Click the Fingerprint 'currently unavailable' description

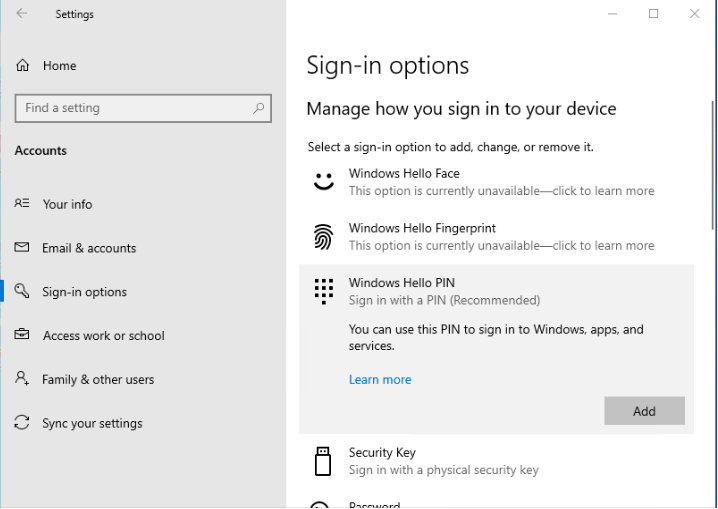click(501, 246)
